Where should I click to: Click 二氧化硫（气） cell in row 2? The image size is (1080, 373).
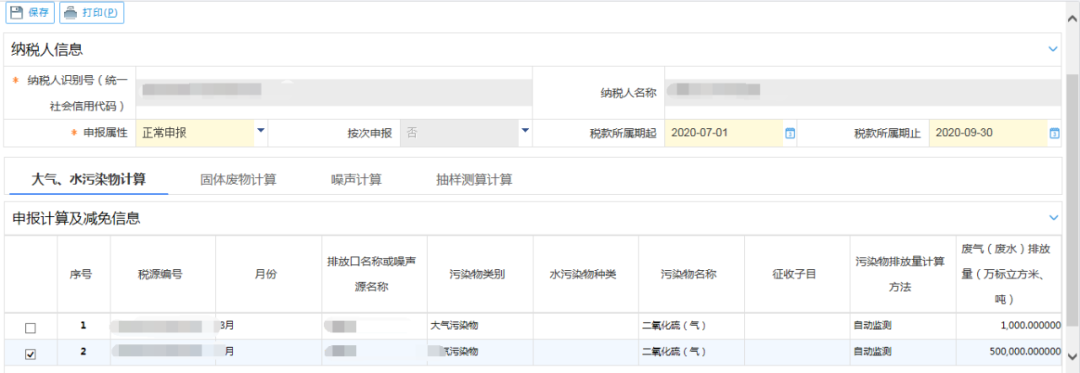point(692,352)
